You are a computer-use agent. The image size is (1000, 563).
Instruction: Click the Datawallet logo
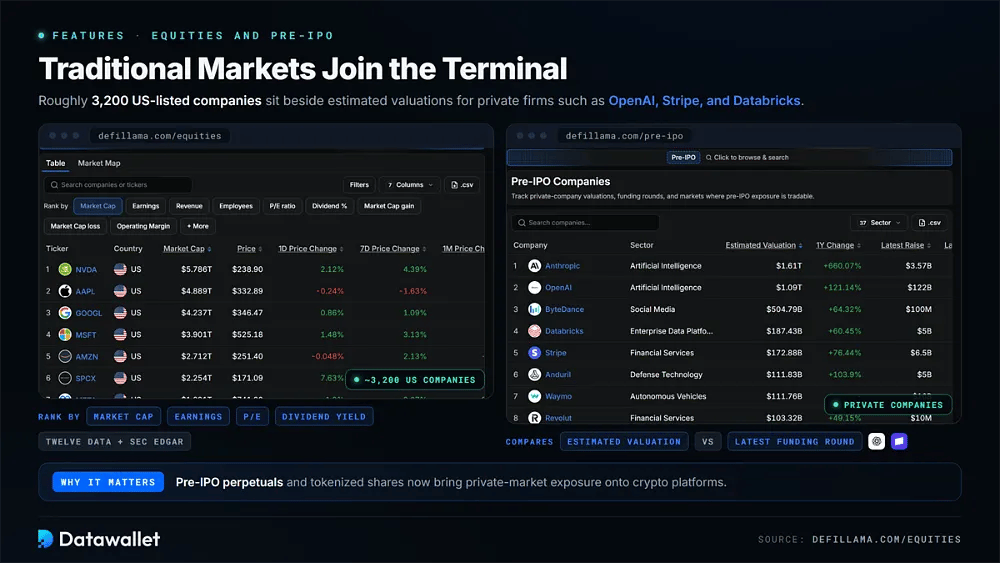(99, 539)
